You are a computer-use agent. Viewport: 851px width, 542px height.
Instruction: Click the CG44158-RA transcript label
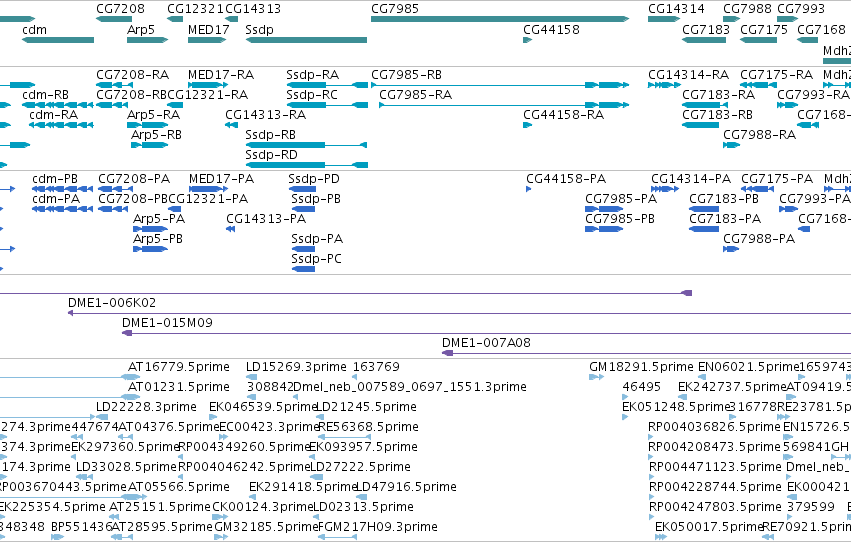pos(563,114)
